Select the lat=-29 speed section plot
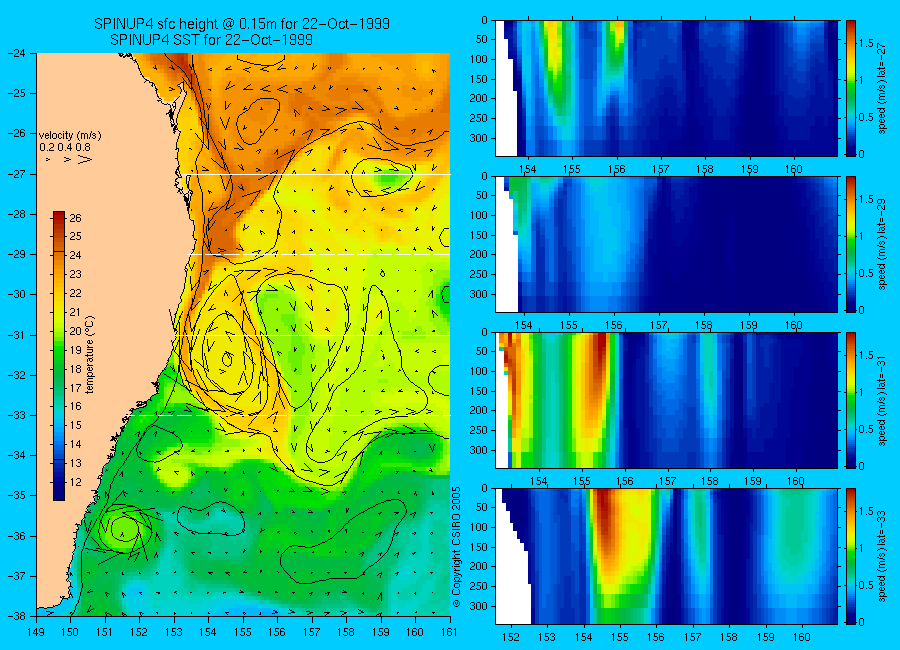The width and height of the screenshot is (900, 650). pyautogui.click(x=666, y=244)
